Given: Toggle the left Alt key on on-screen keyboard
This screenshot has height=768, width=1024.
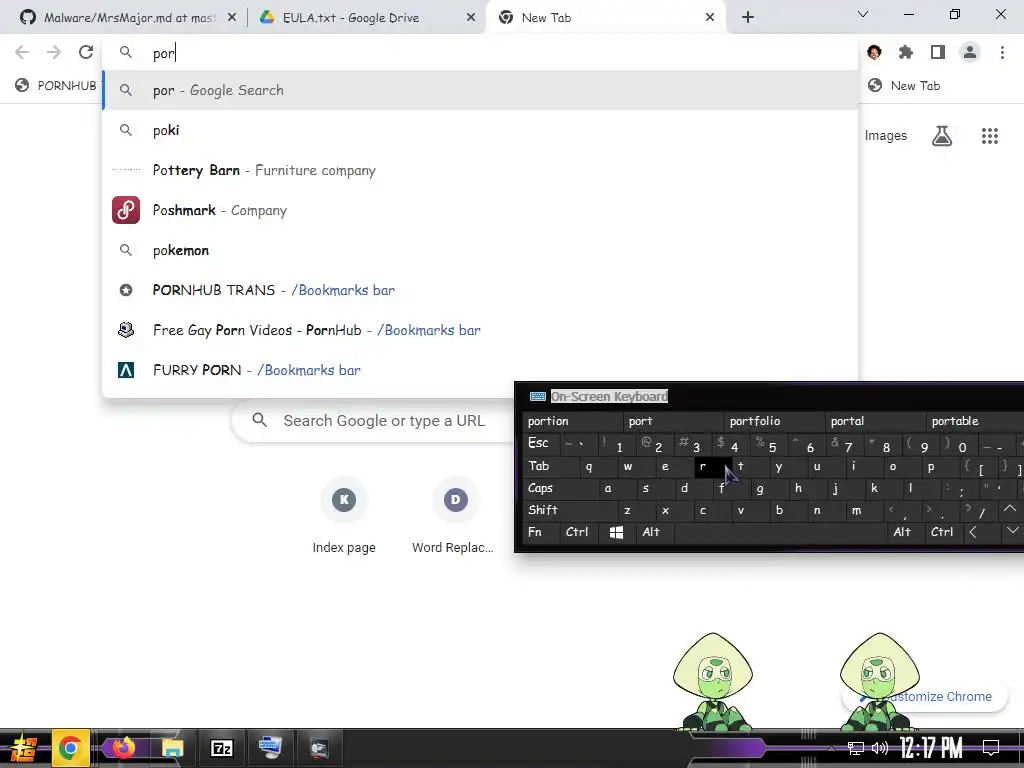Looking at the screenshot, I should 654,532.
